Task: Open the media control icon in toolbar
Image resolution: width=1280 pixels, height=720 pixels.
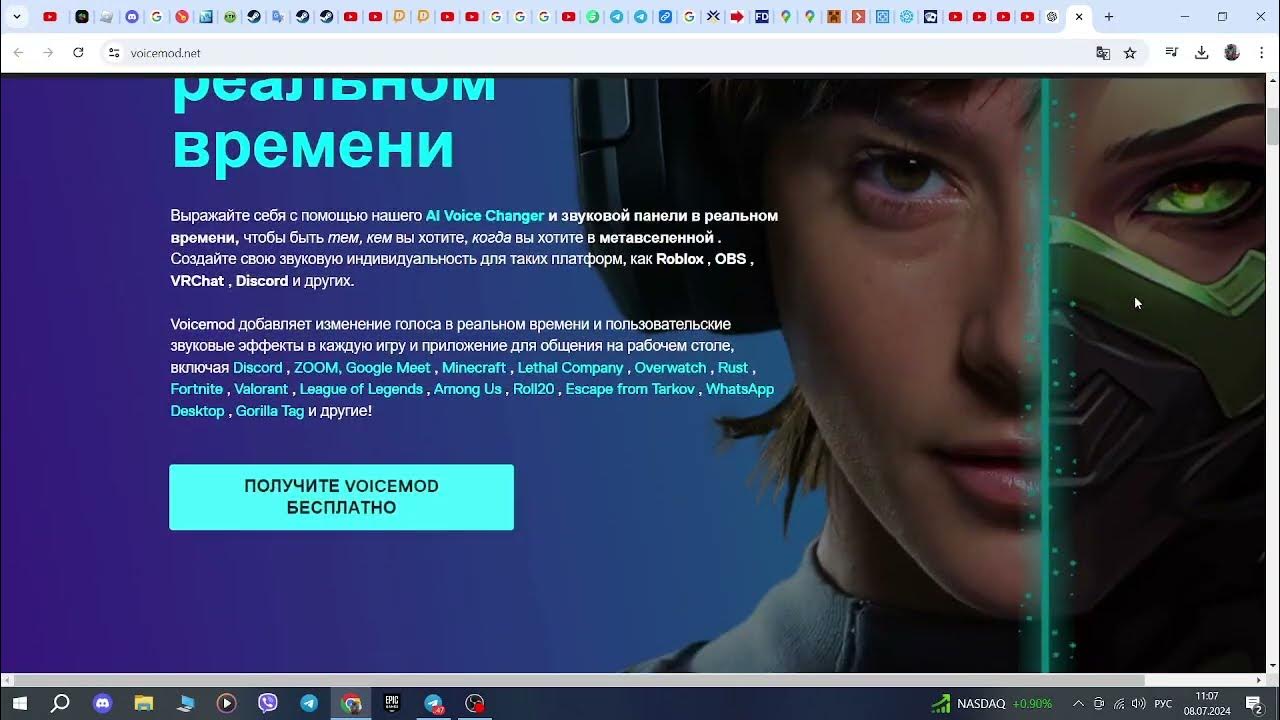Action: (x=1172, y=53)
